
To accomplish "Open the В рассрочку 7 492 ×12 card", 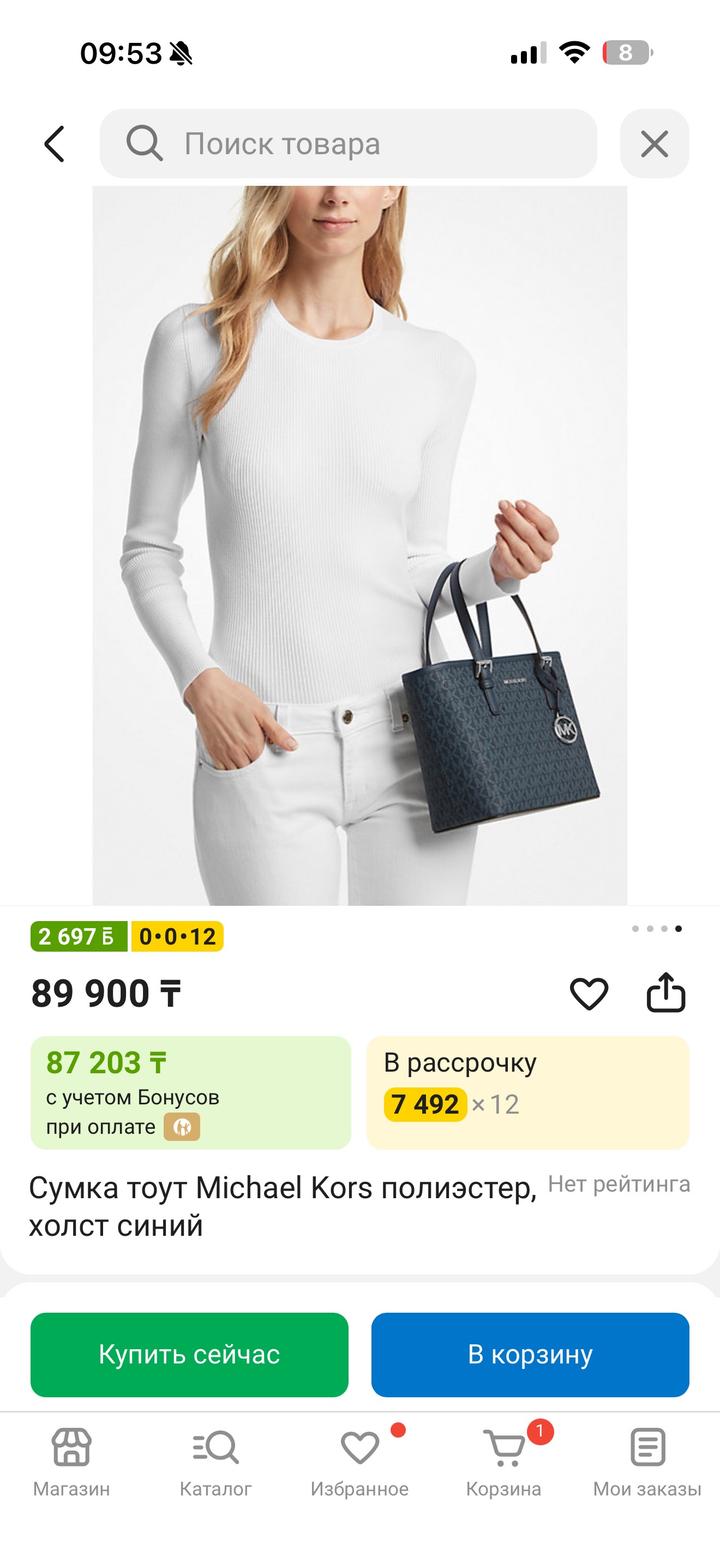I will 528,1093.
